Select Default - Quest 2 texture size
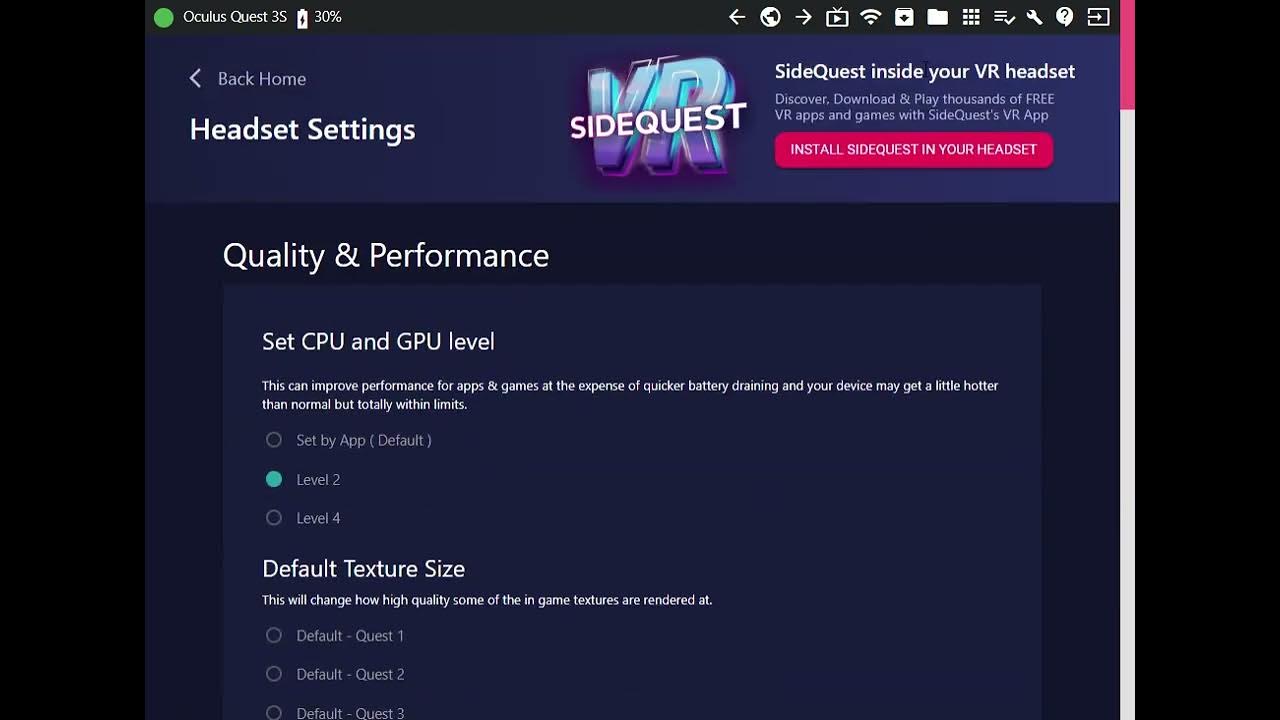Viewport: 1280px width, 720px height. (x=274, y=674)
